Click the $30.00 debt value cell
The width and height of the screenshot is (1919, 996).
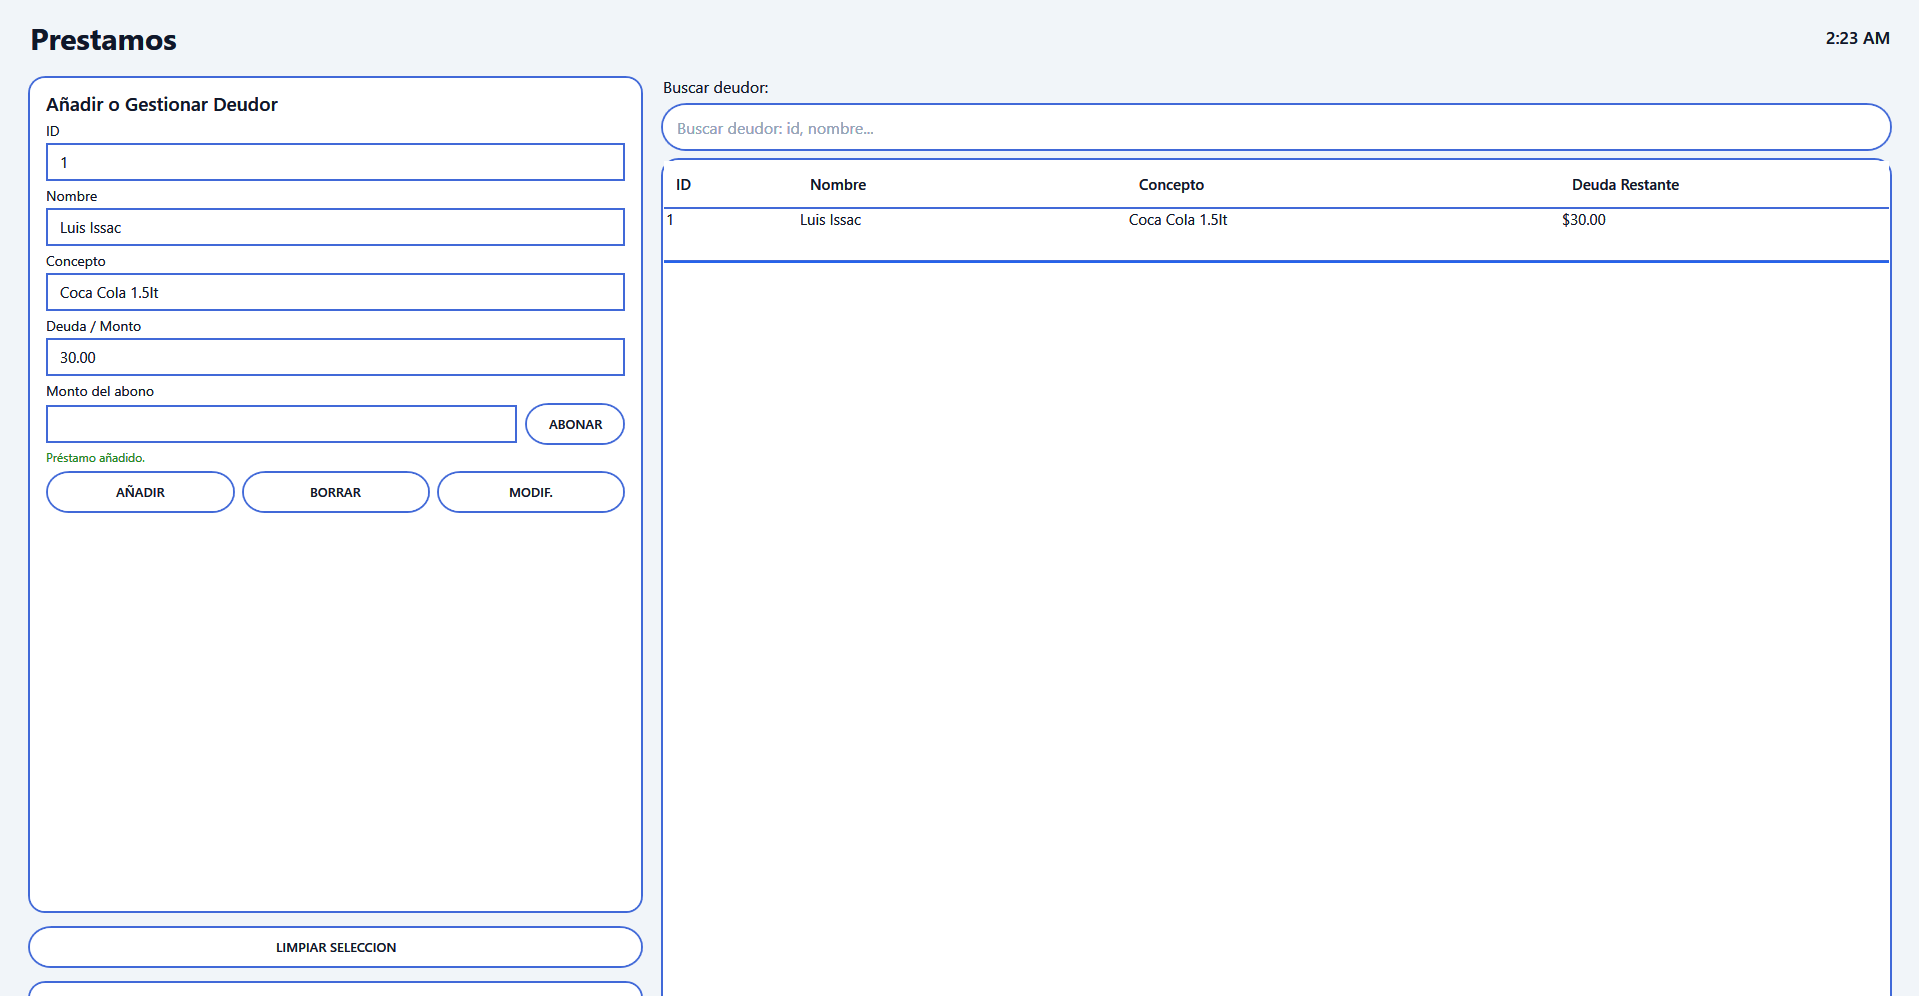click(x=1584, y=220)
